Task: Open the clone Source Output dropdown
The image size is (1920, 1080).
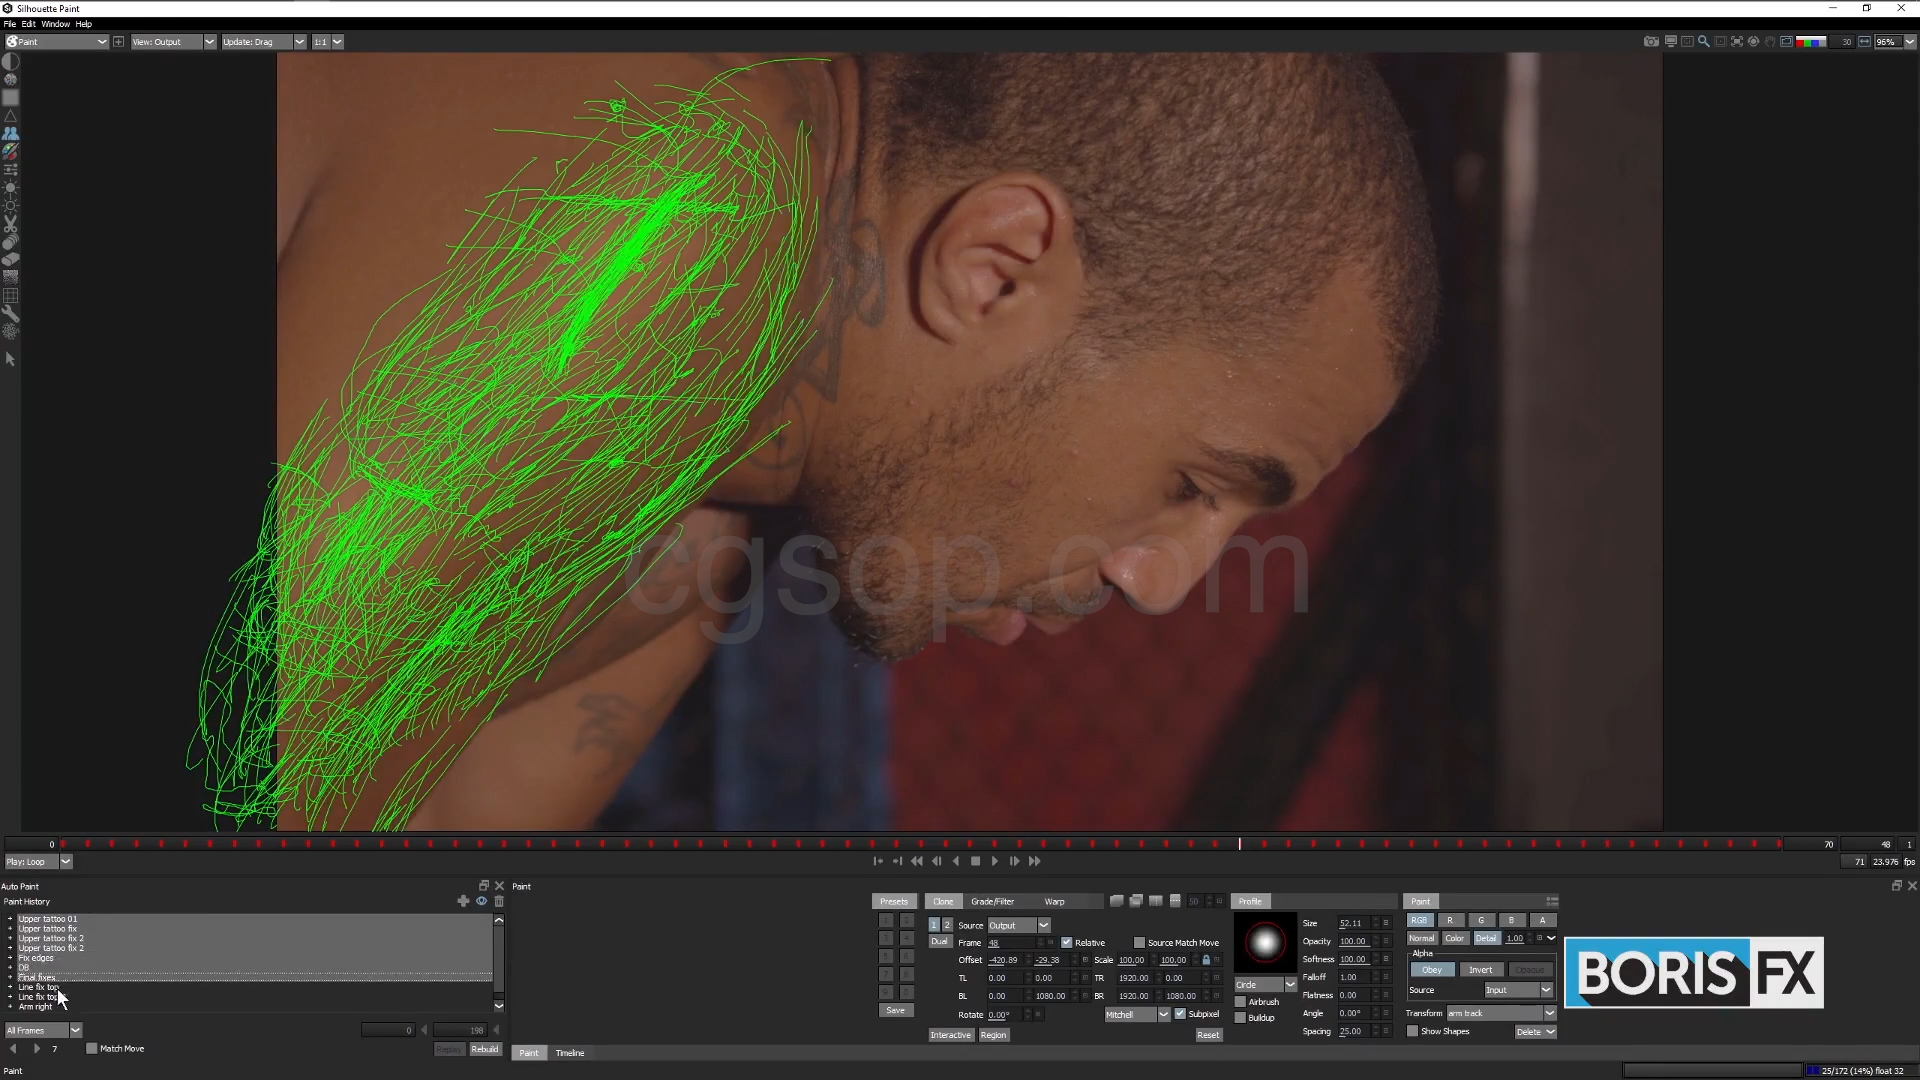Action: pyautogui.click(x=1043, y=925)
